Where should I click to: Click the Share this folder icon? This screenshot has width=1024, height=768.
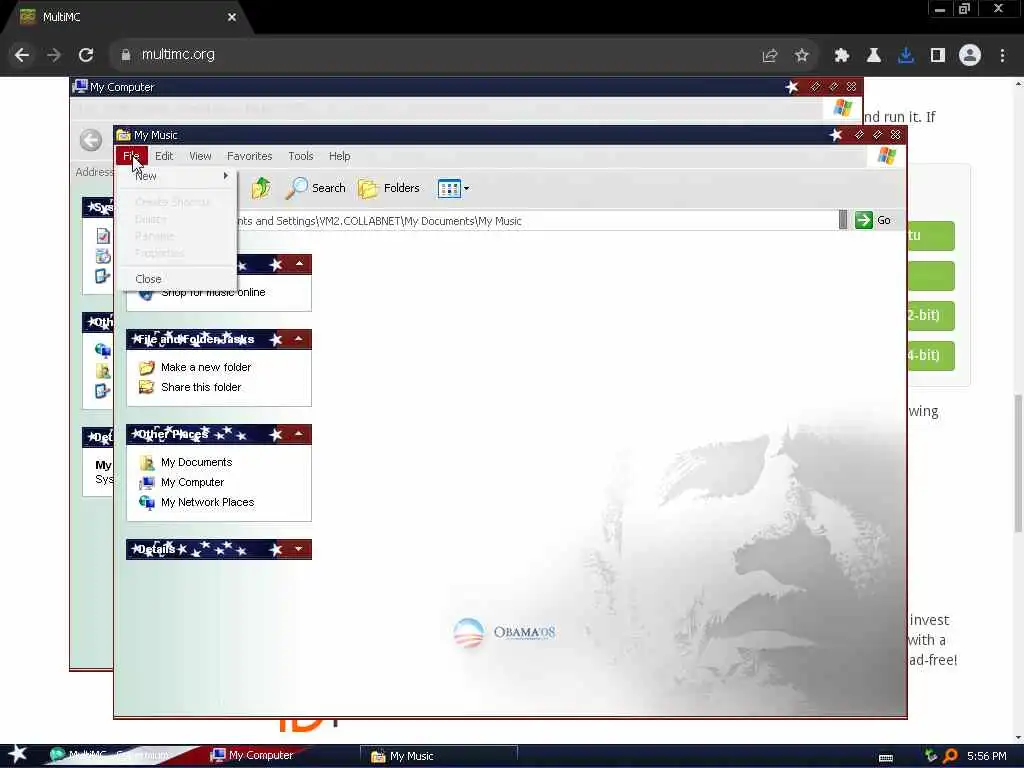coord(147,387)
